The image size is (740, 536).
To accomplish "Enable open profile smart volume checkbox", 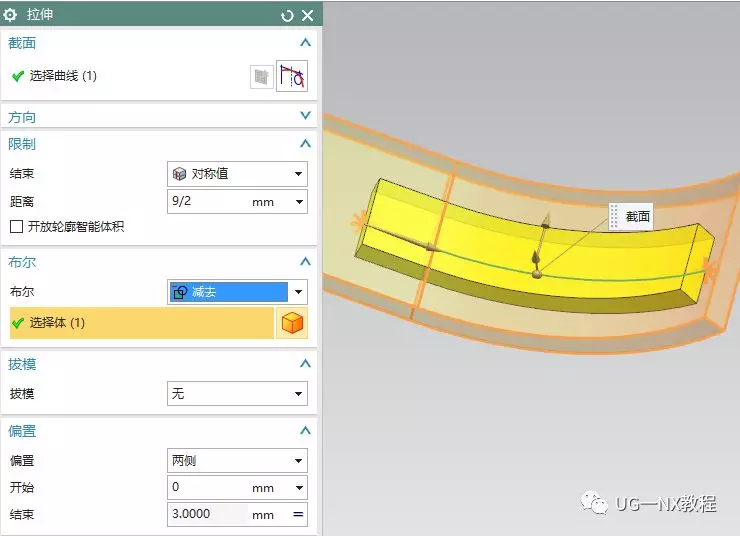I will tap(16, 227).
